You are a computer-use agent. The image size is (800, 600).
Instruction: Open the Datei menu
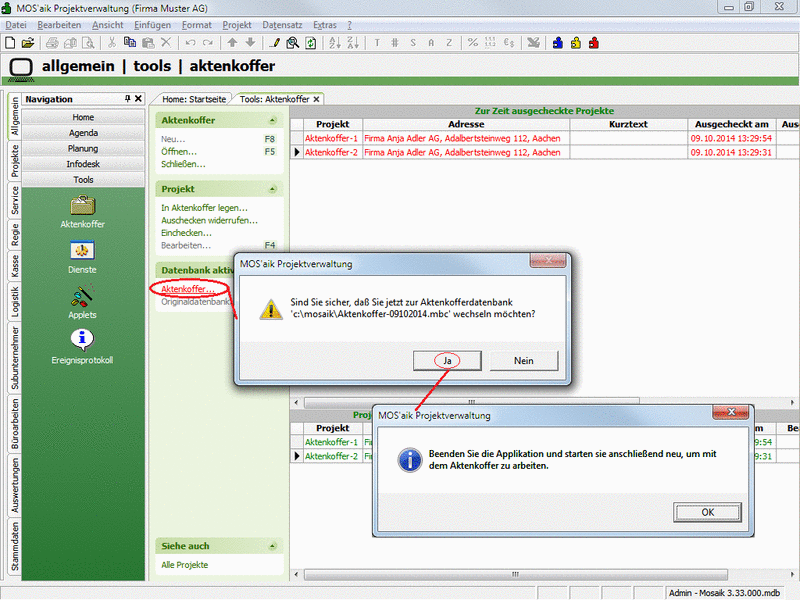(x=16, y=25)
